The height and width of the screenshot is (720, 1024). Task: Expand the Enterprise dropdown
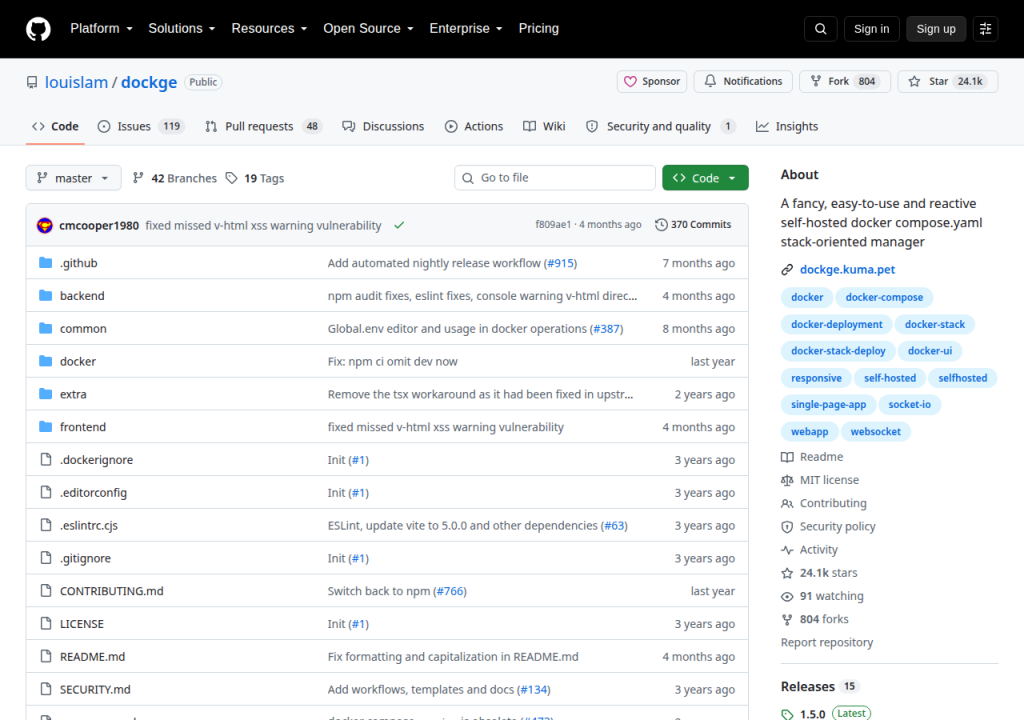[x=466, y=29]
